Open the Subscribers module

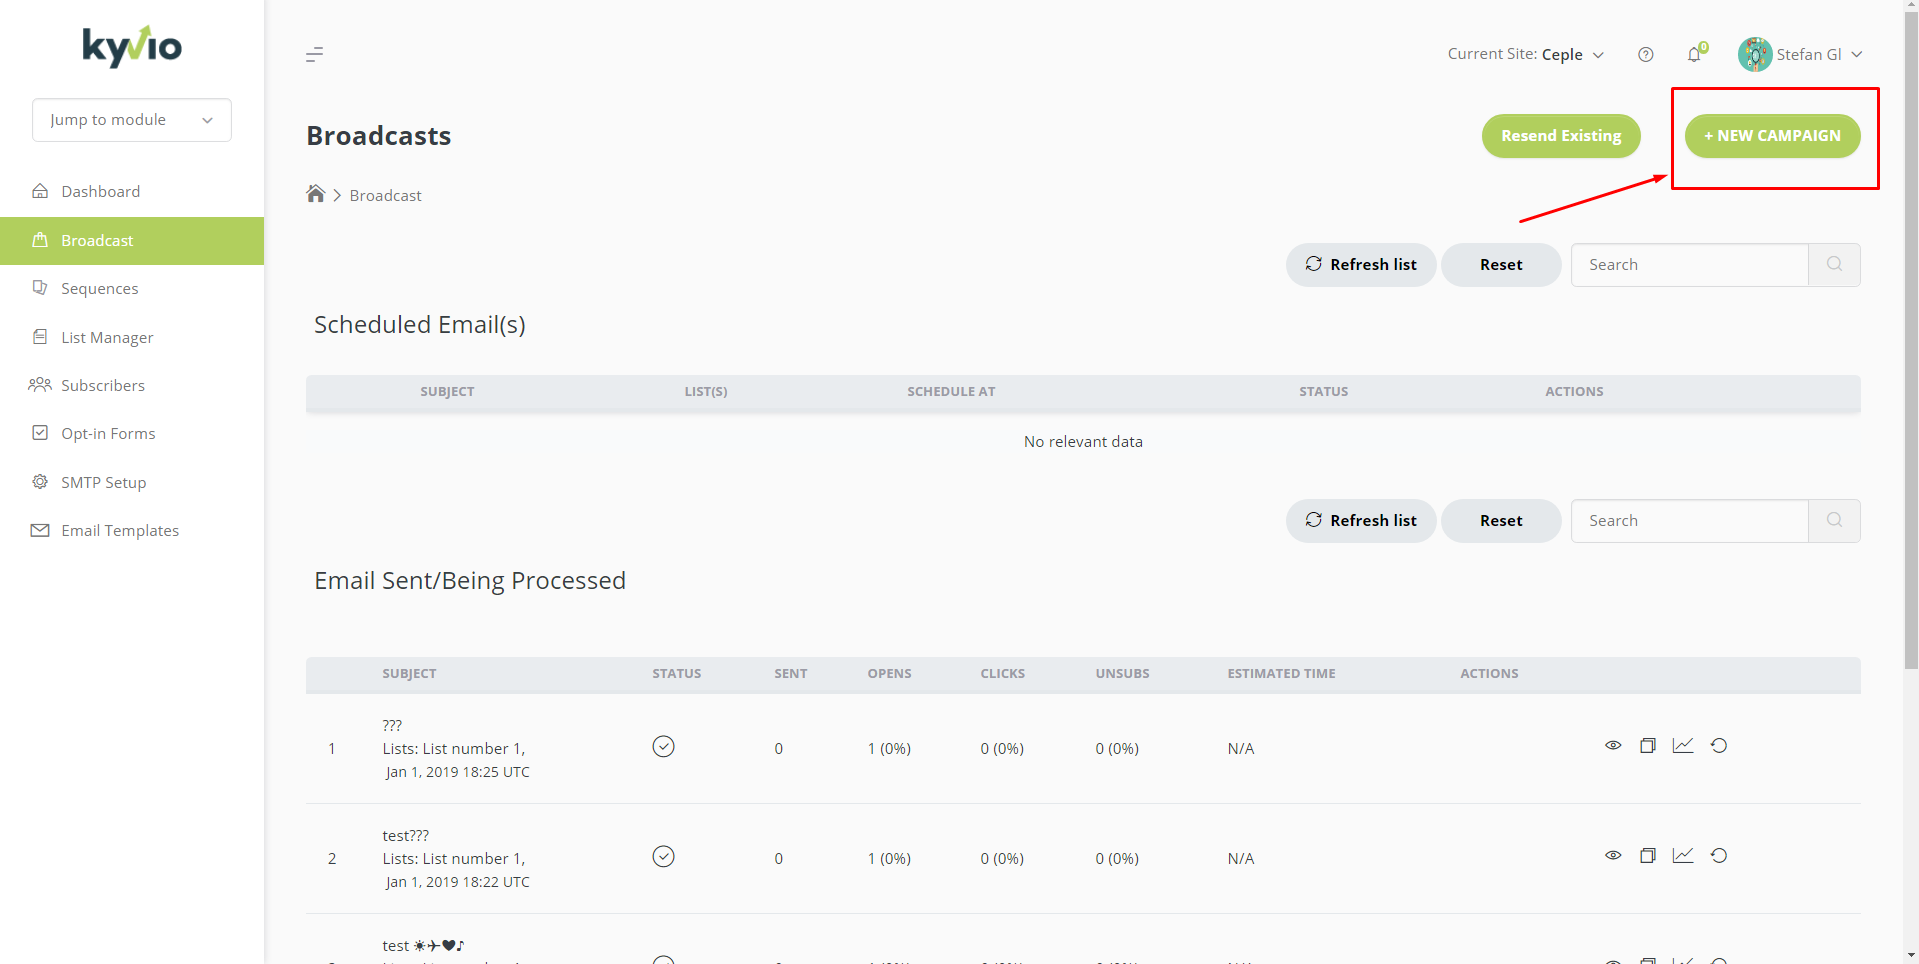[x=132, y=386]
